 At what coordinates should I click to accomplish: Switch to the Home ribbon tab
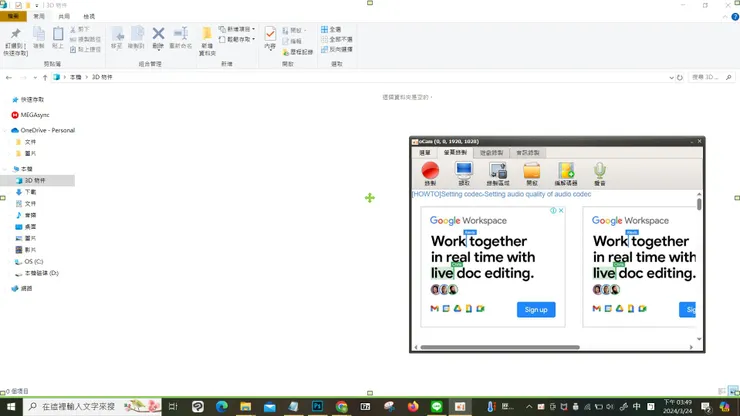pos(39,17)
